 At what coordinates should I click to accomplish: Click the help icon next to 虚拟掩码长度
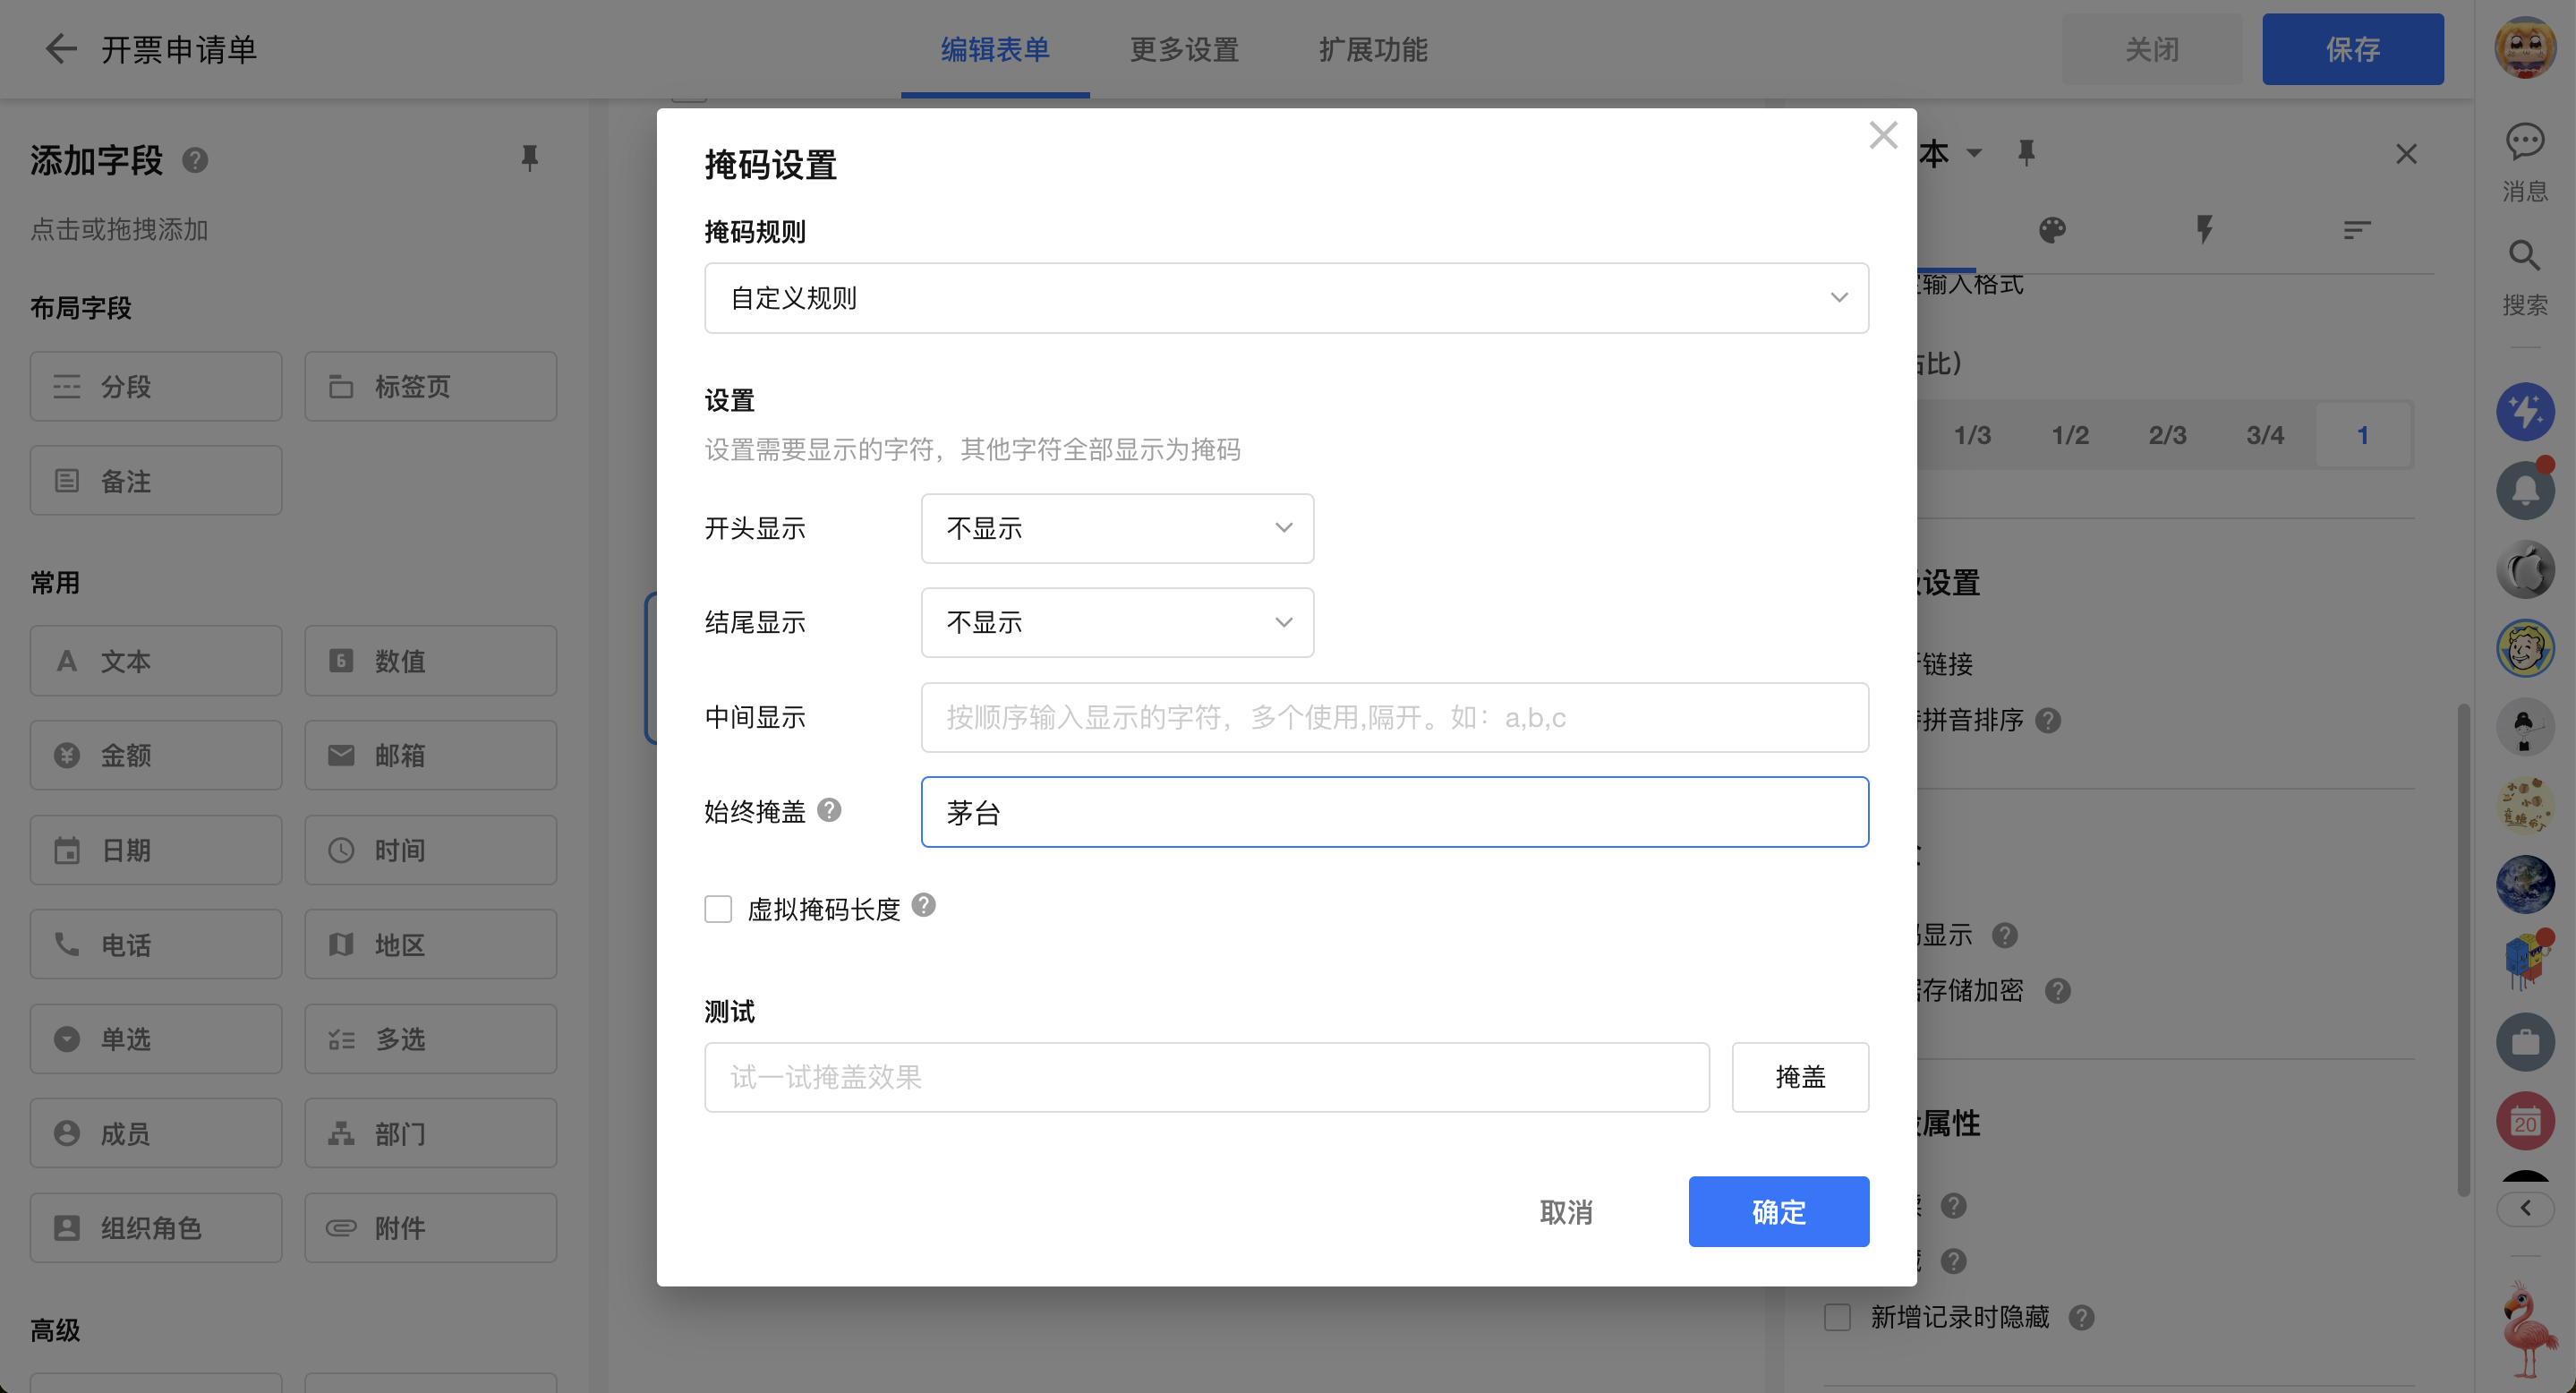tap(924, 905)
